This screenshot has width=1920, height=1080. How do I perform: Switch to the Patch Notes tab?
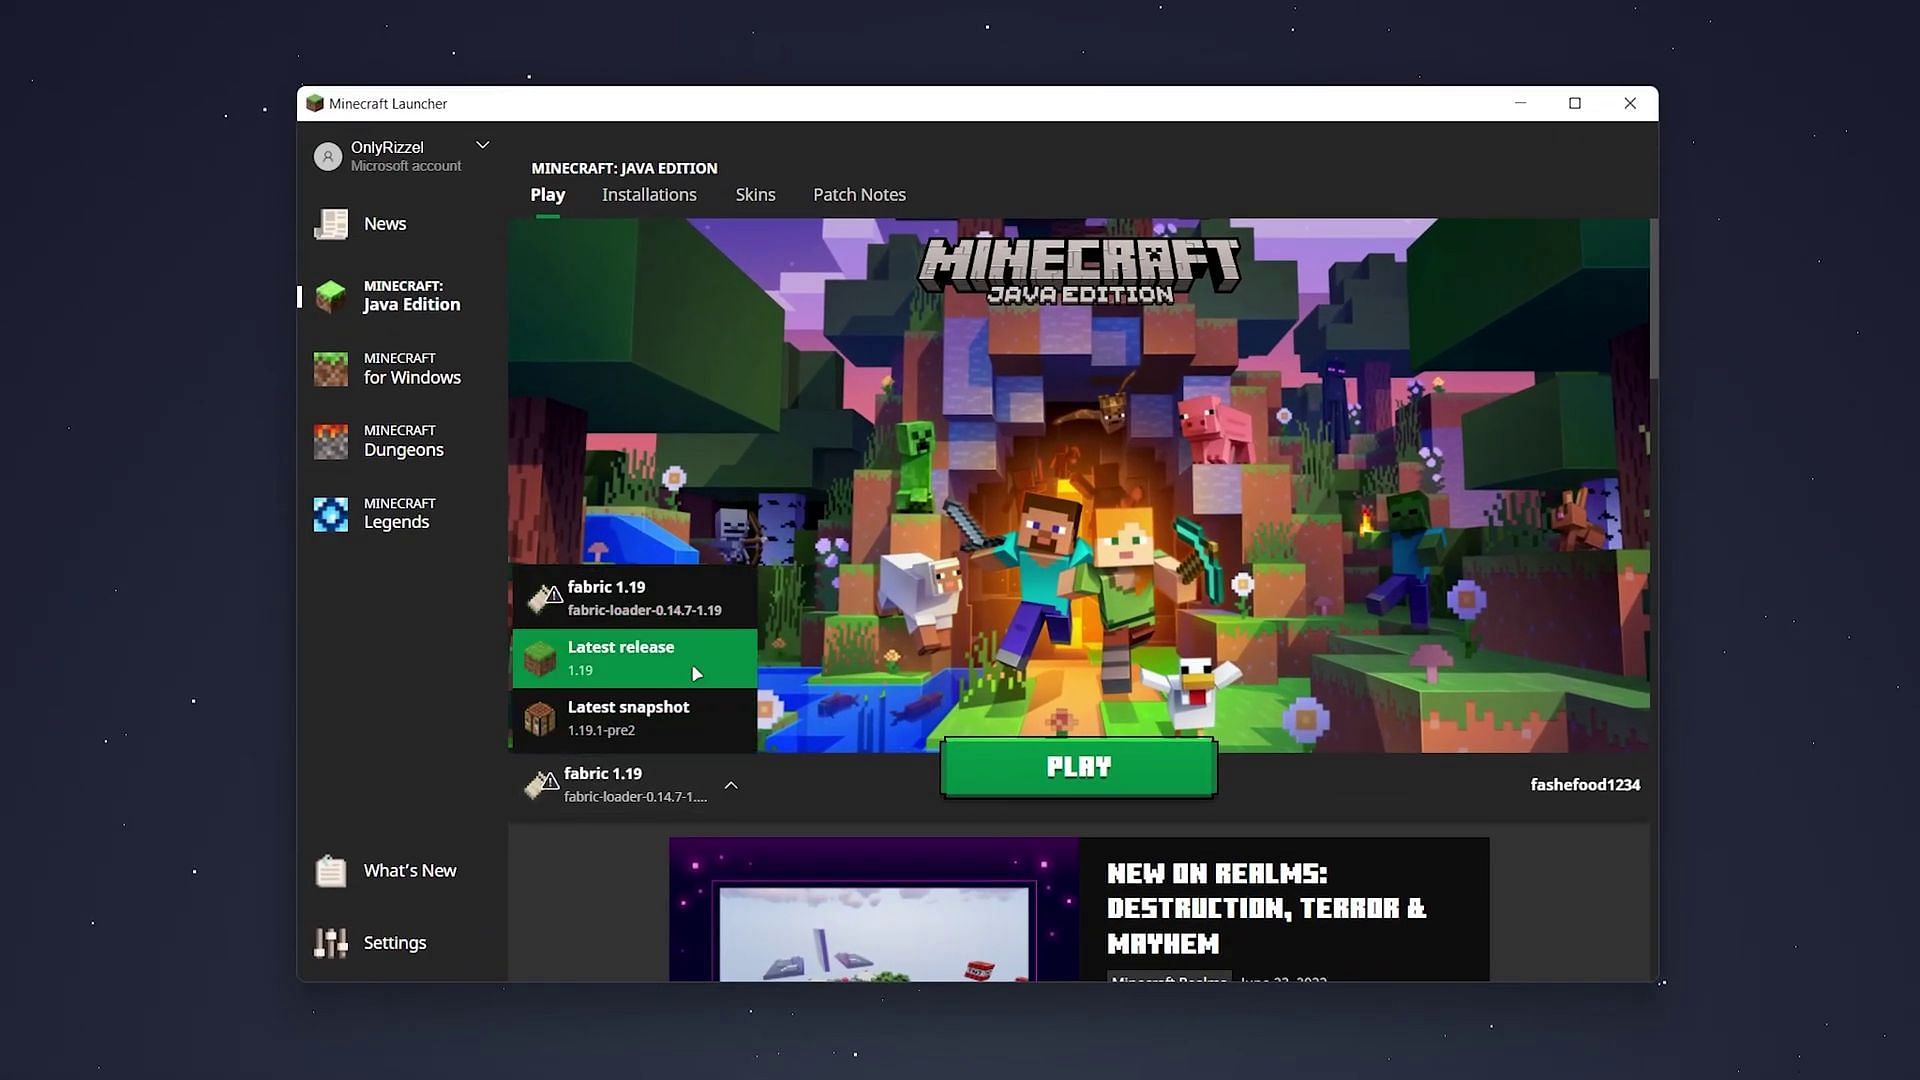coord(860,194)
